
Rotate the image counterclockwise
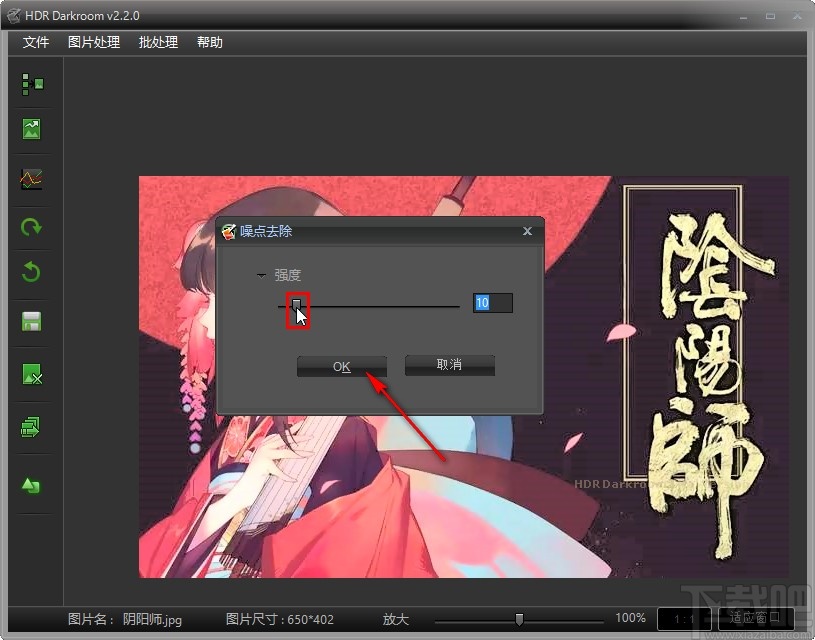tap(32, 272)
